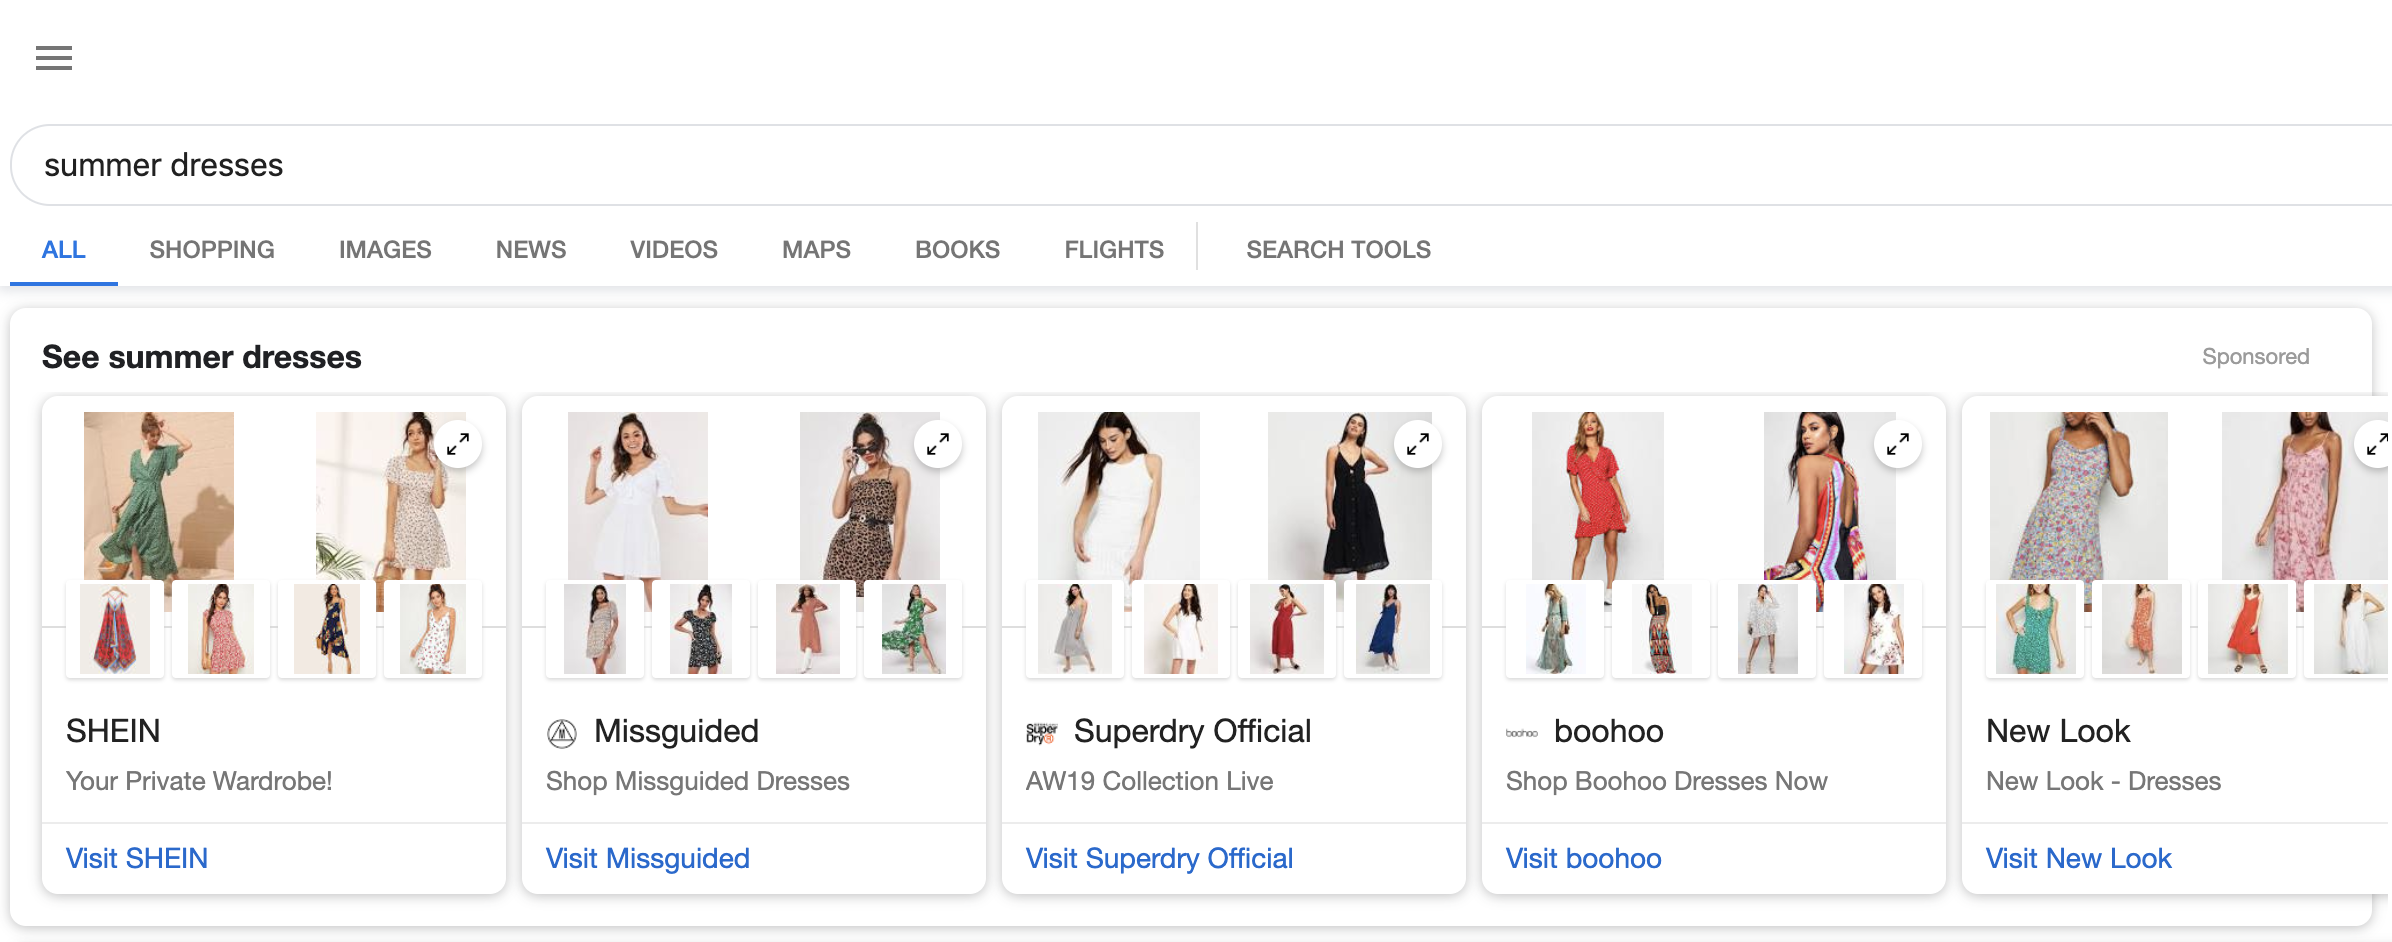The height and width of the screenshot is (942, 2392).
Task: Open the BOOKS tab
Action: point(957,249)
